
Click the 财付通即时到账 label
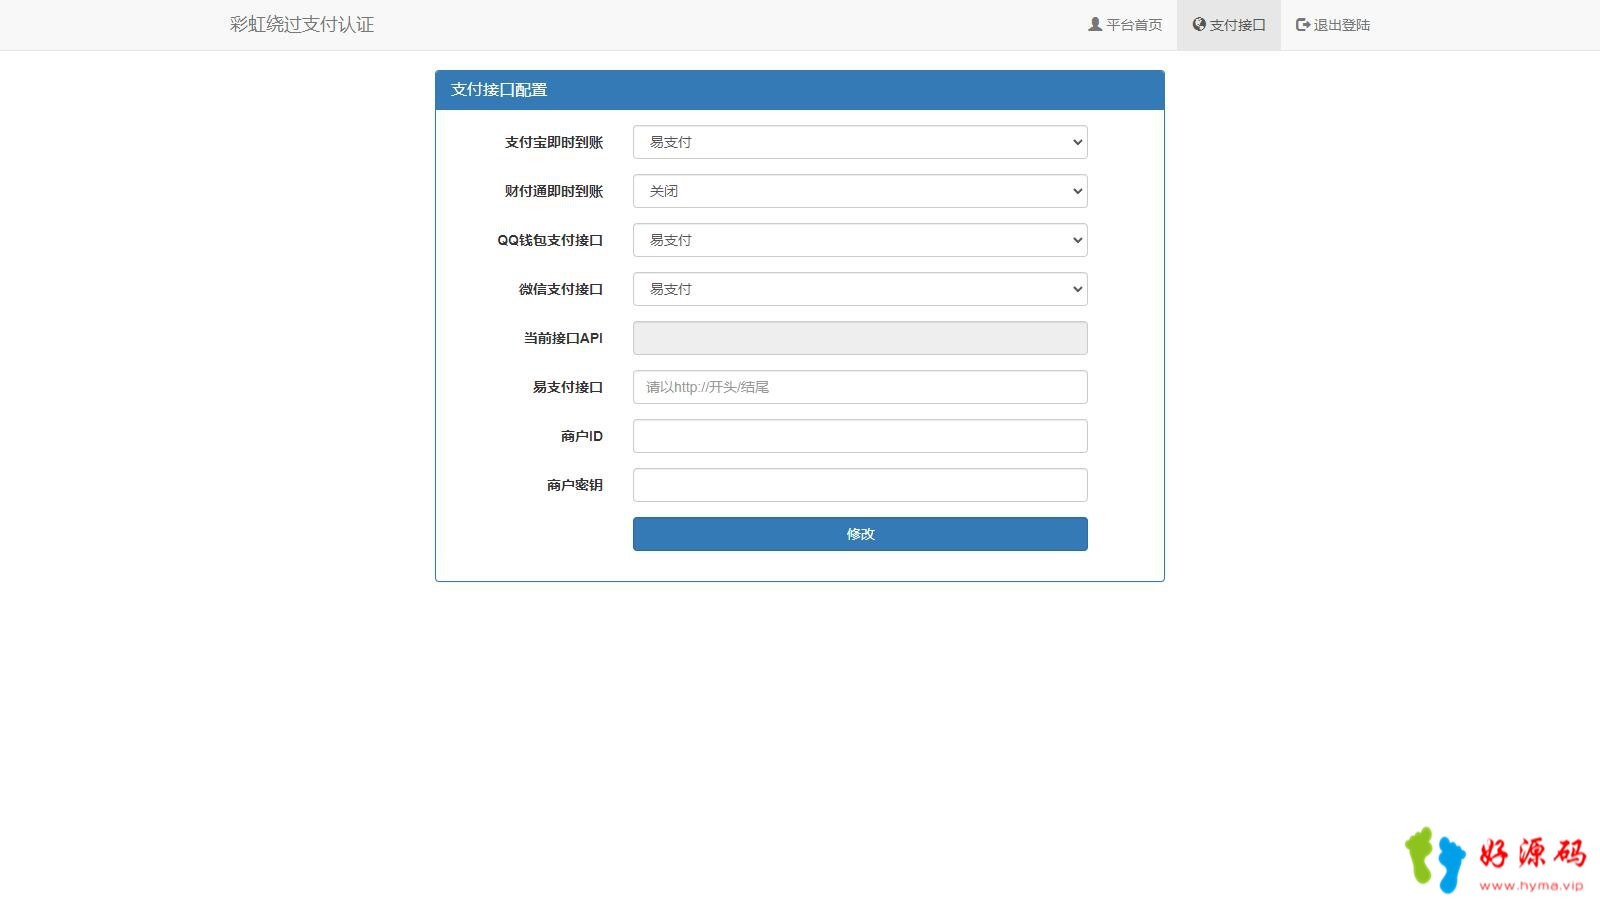[x=554, y=191]
